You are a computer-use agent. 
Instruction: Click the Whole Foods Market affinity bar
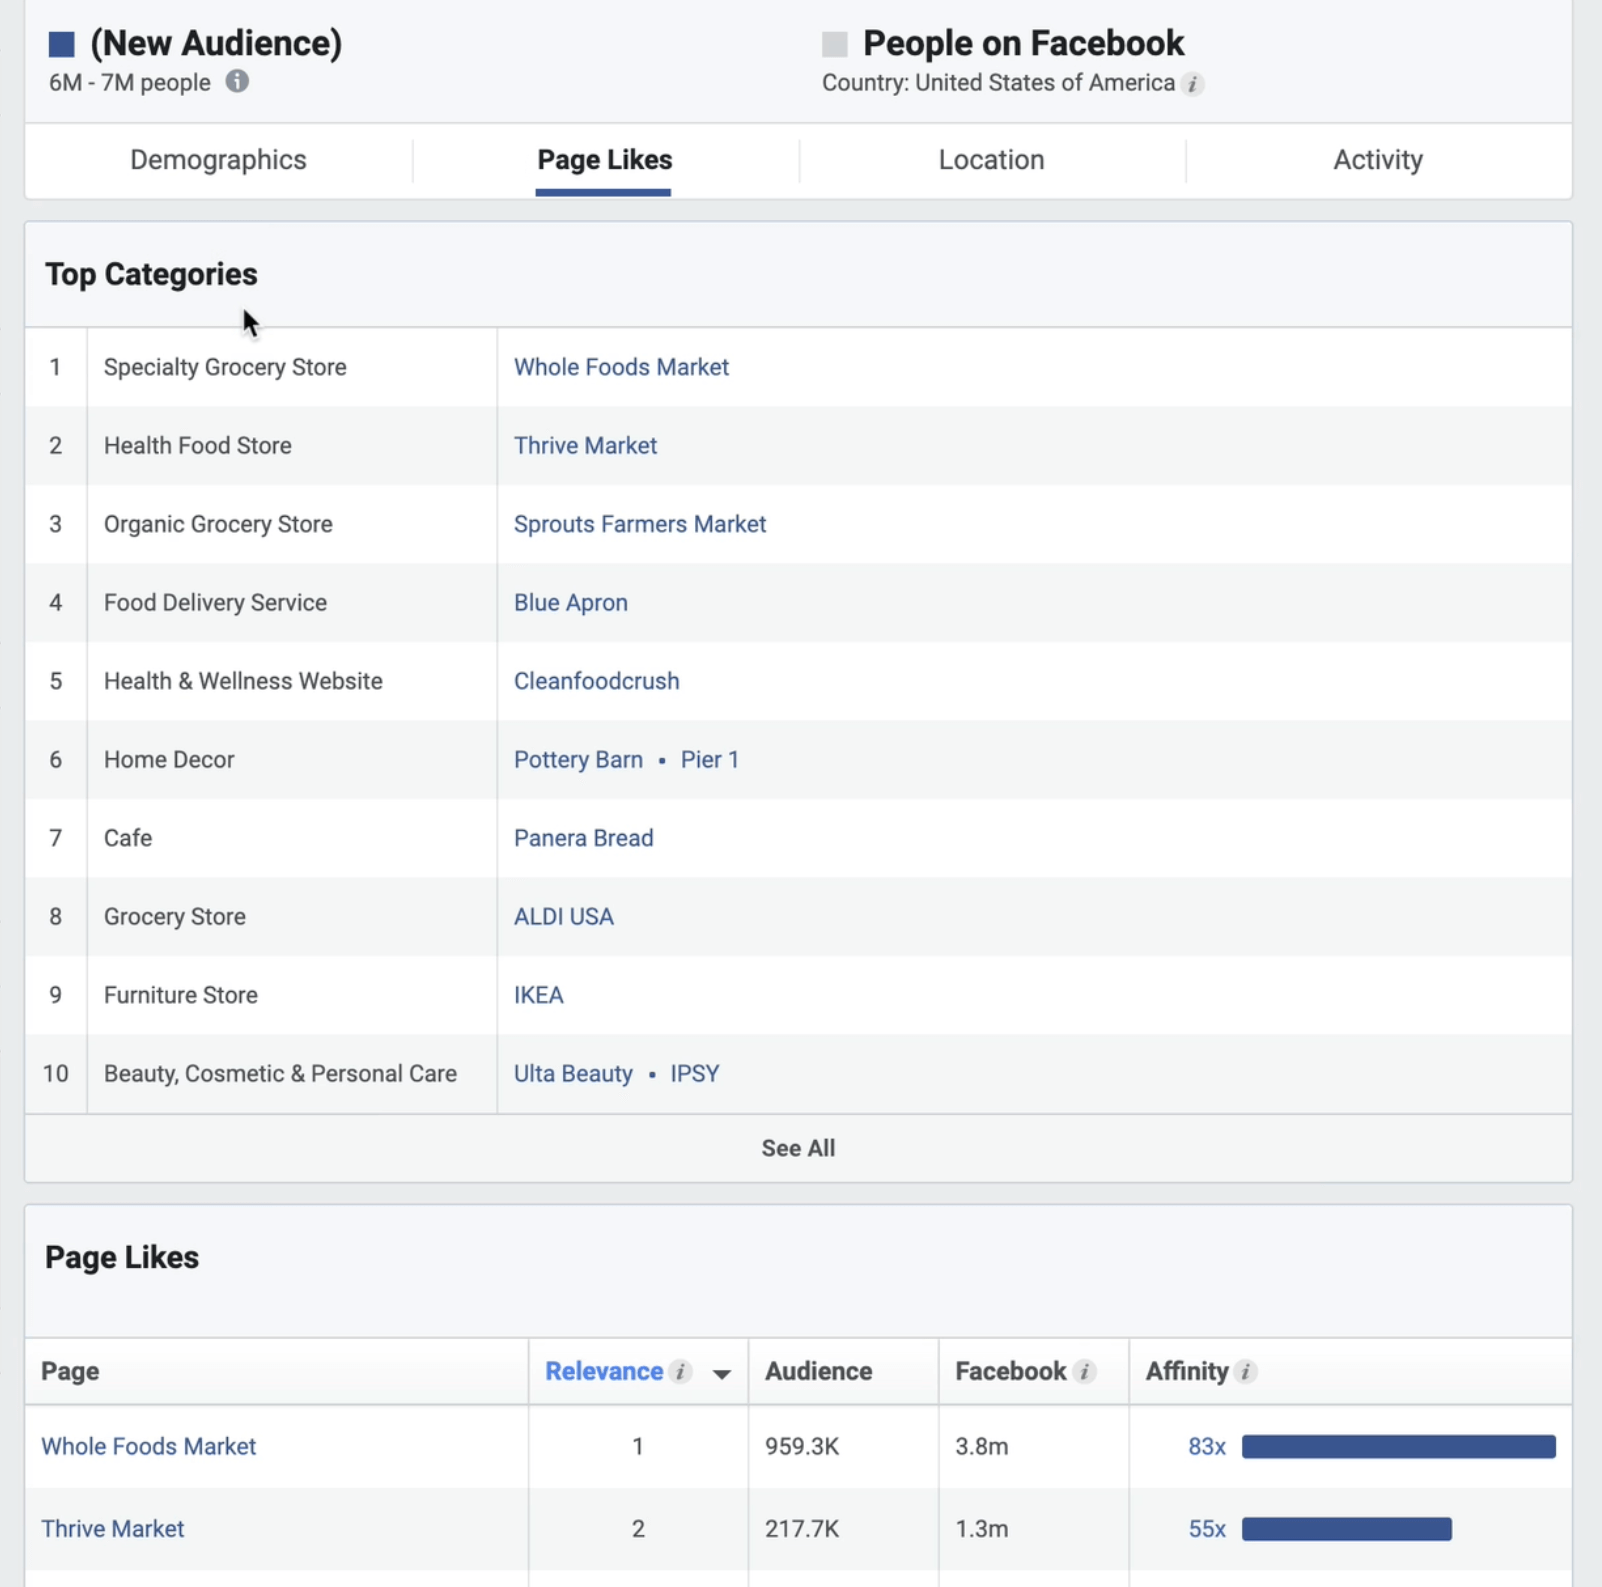tap(1399, 1447)
